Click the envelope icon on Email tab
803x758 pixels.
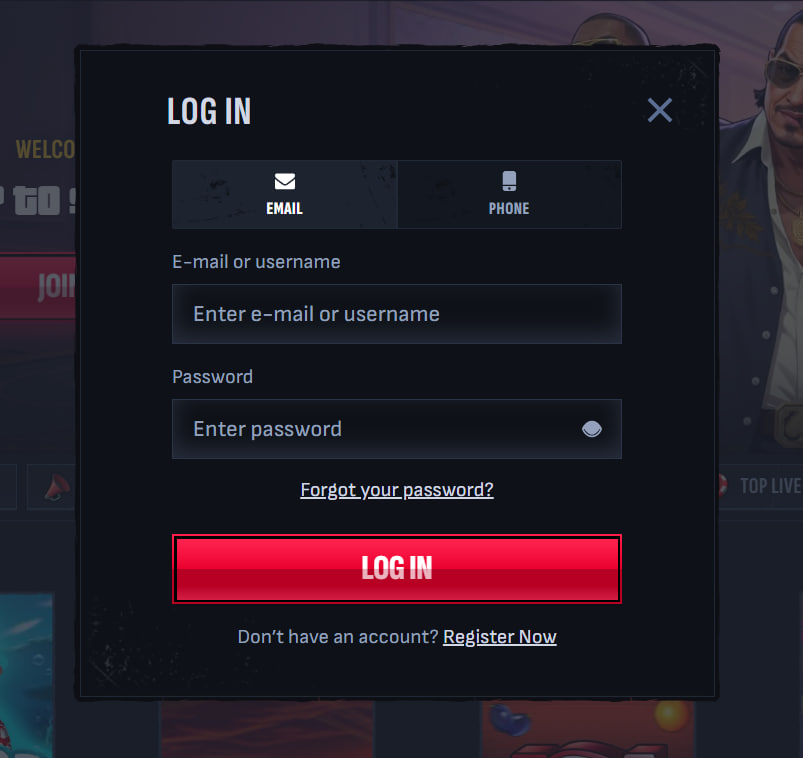pyautogui.click(x=285, y=181)
